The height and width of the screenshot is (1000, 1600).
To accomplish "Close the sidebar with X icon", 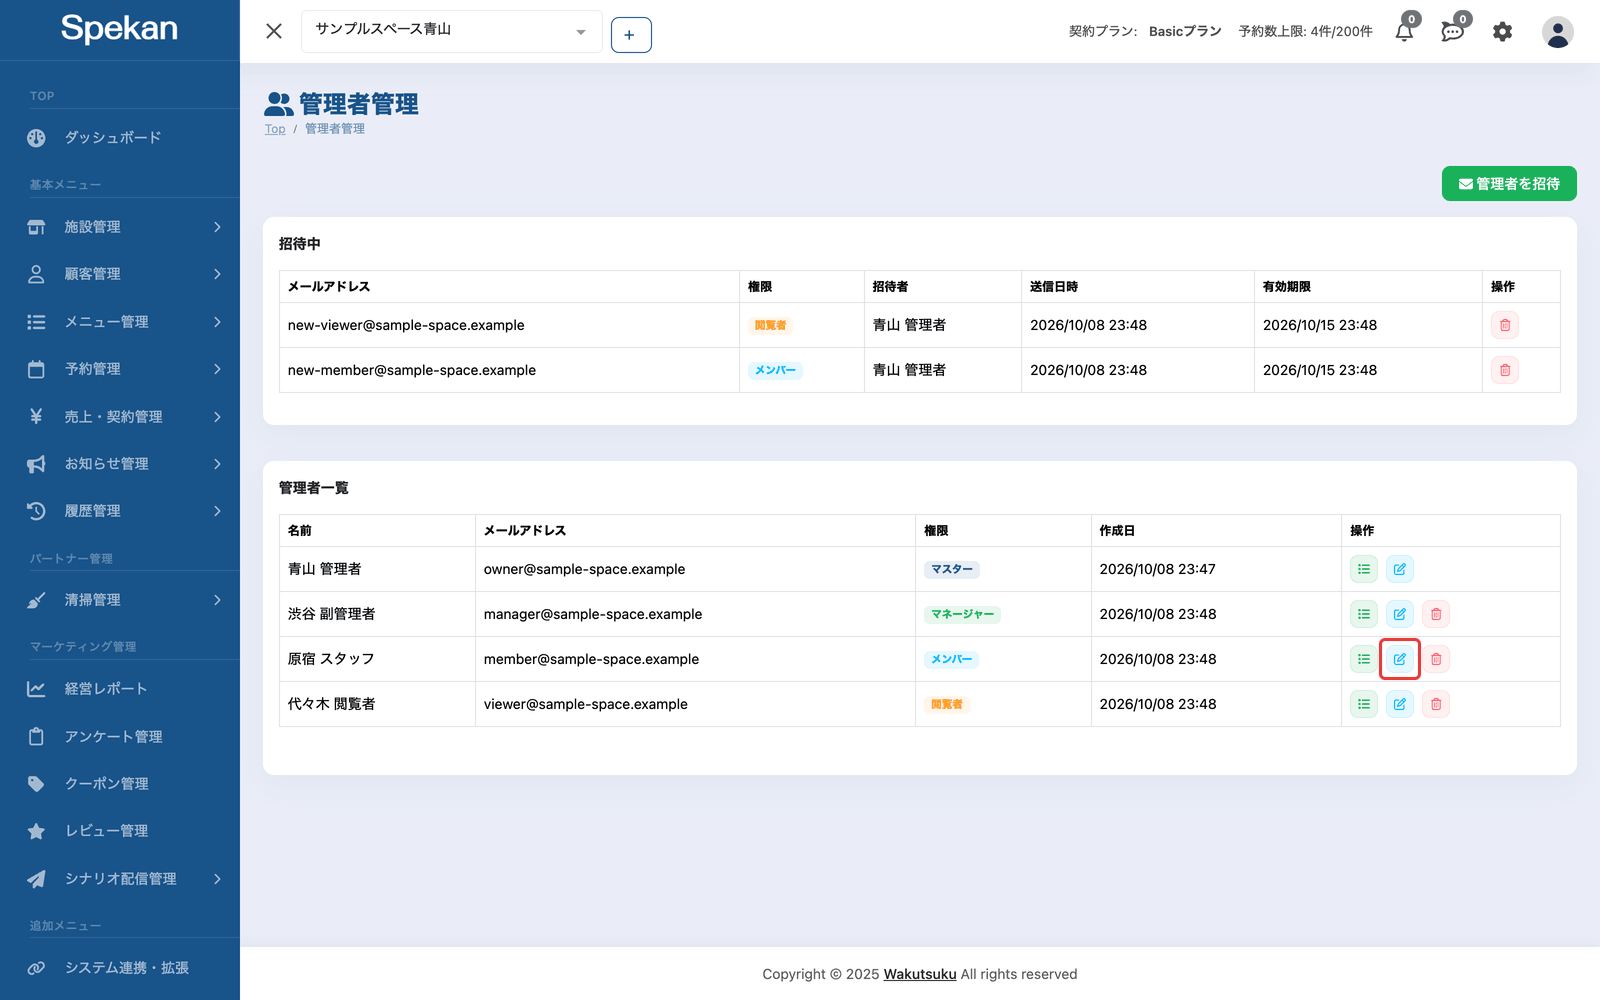I will tap(274, 31).
